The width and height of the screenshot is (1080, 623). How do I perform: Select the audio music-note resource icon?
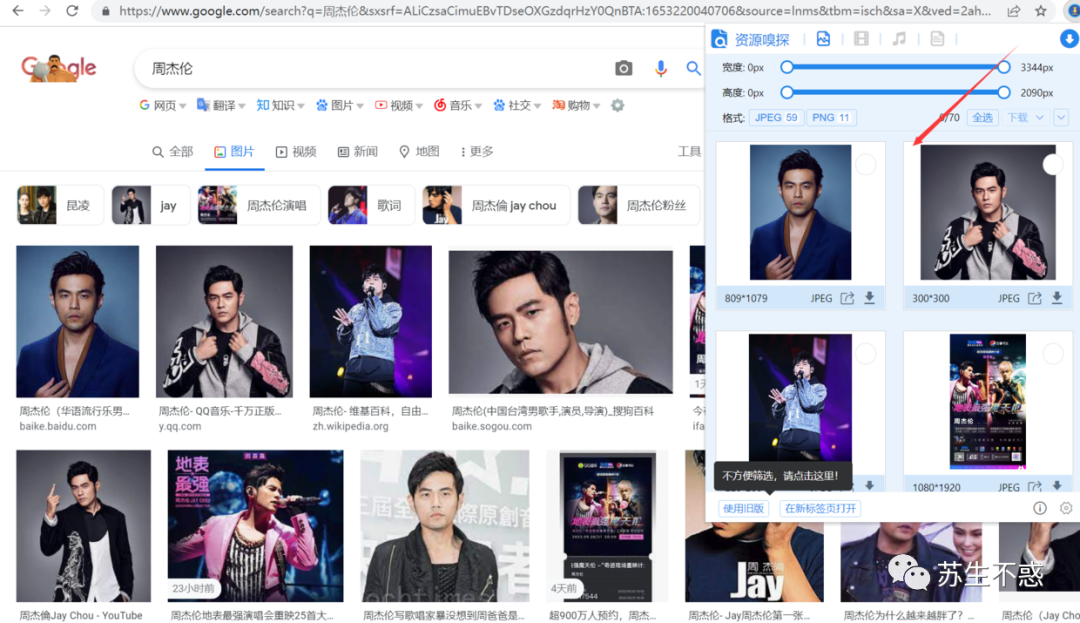(899, 39)
